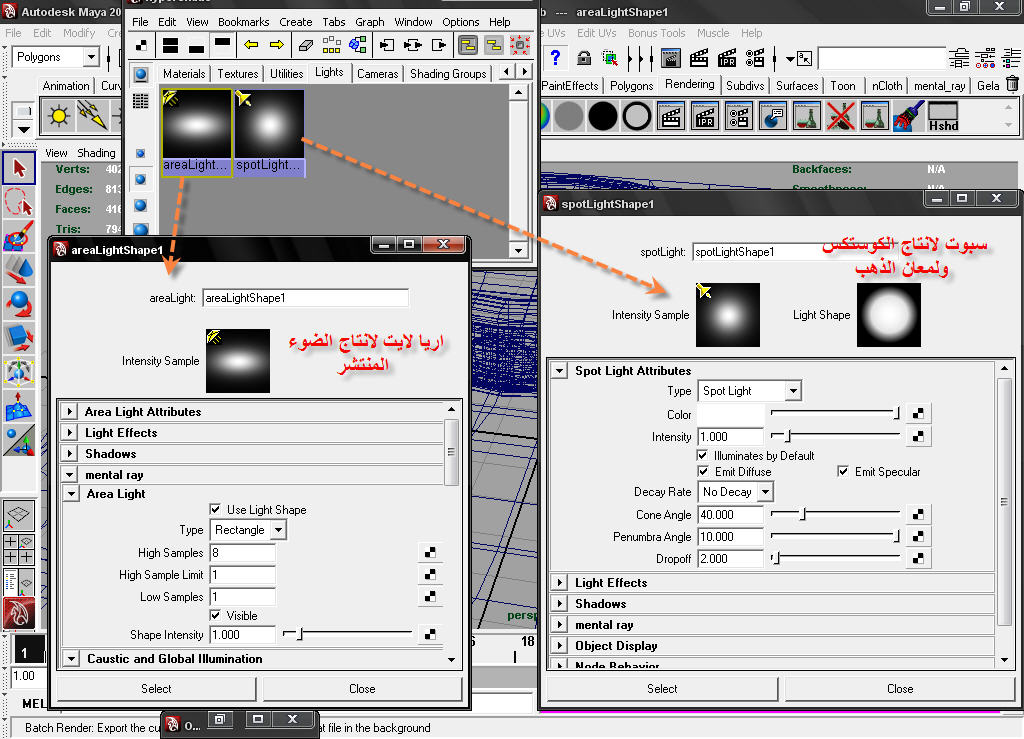
Task: Click the High Samples value field
Action: click(x=242, y=553)
